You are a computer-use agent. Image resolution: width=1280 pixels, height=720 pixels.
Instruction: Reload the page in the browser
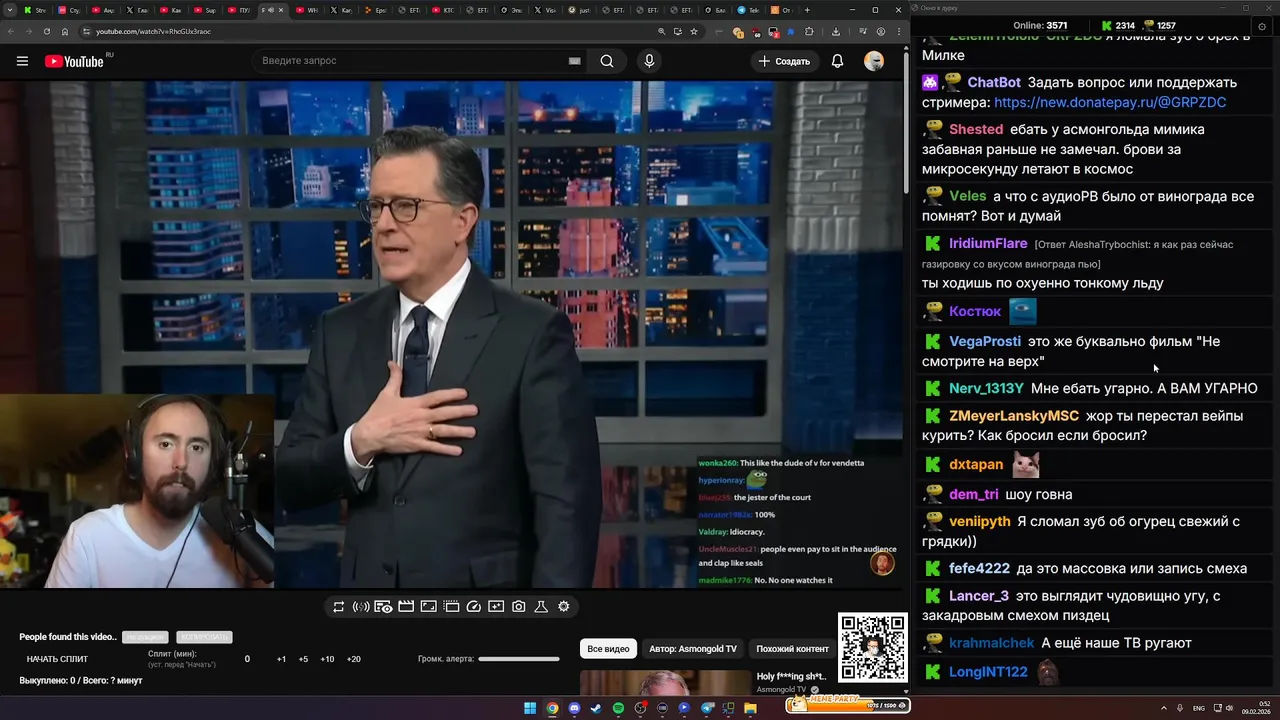pos(47,31)
